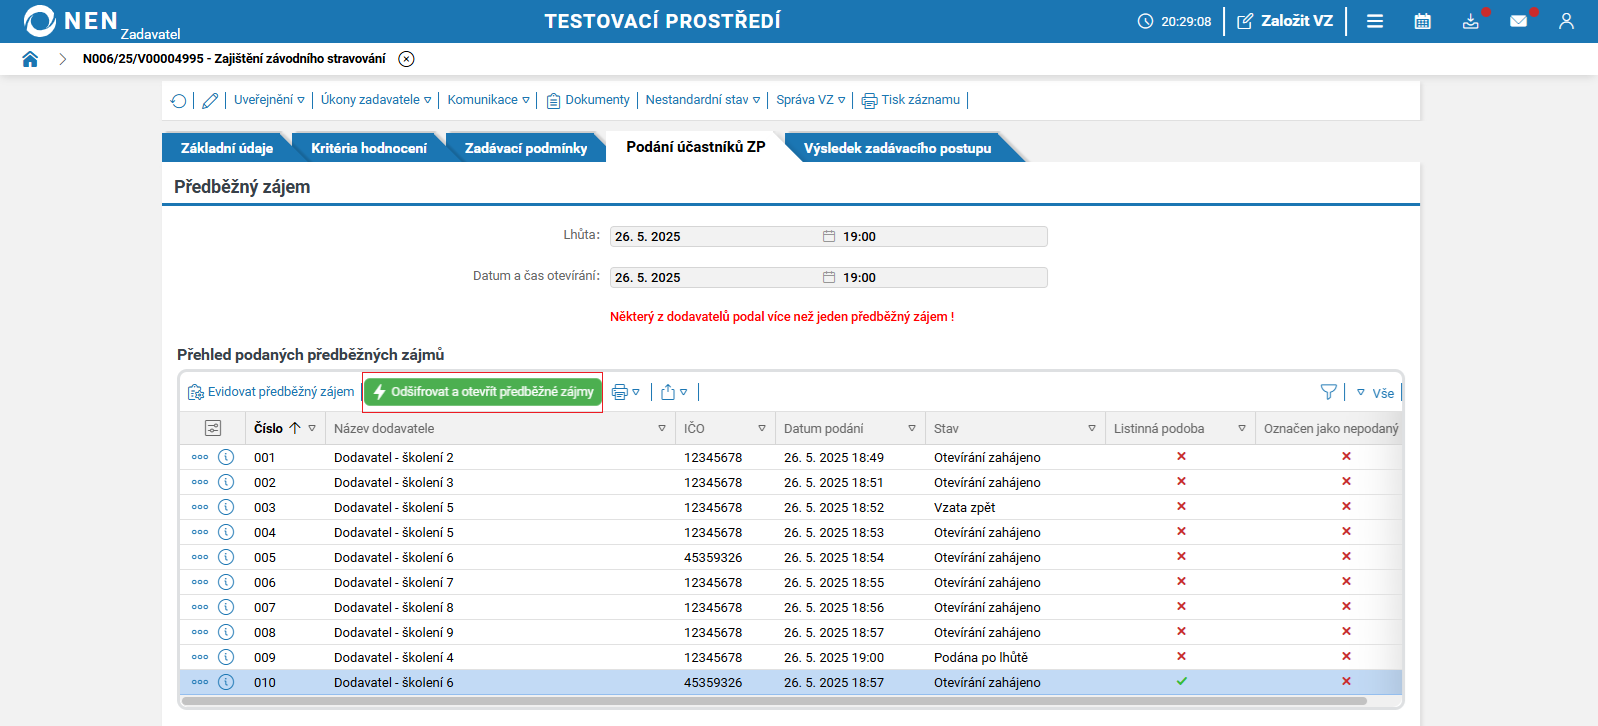Click Odšifrovat a otevřít předběžné zájmy

(x=483, y=392)
